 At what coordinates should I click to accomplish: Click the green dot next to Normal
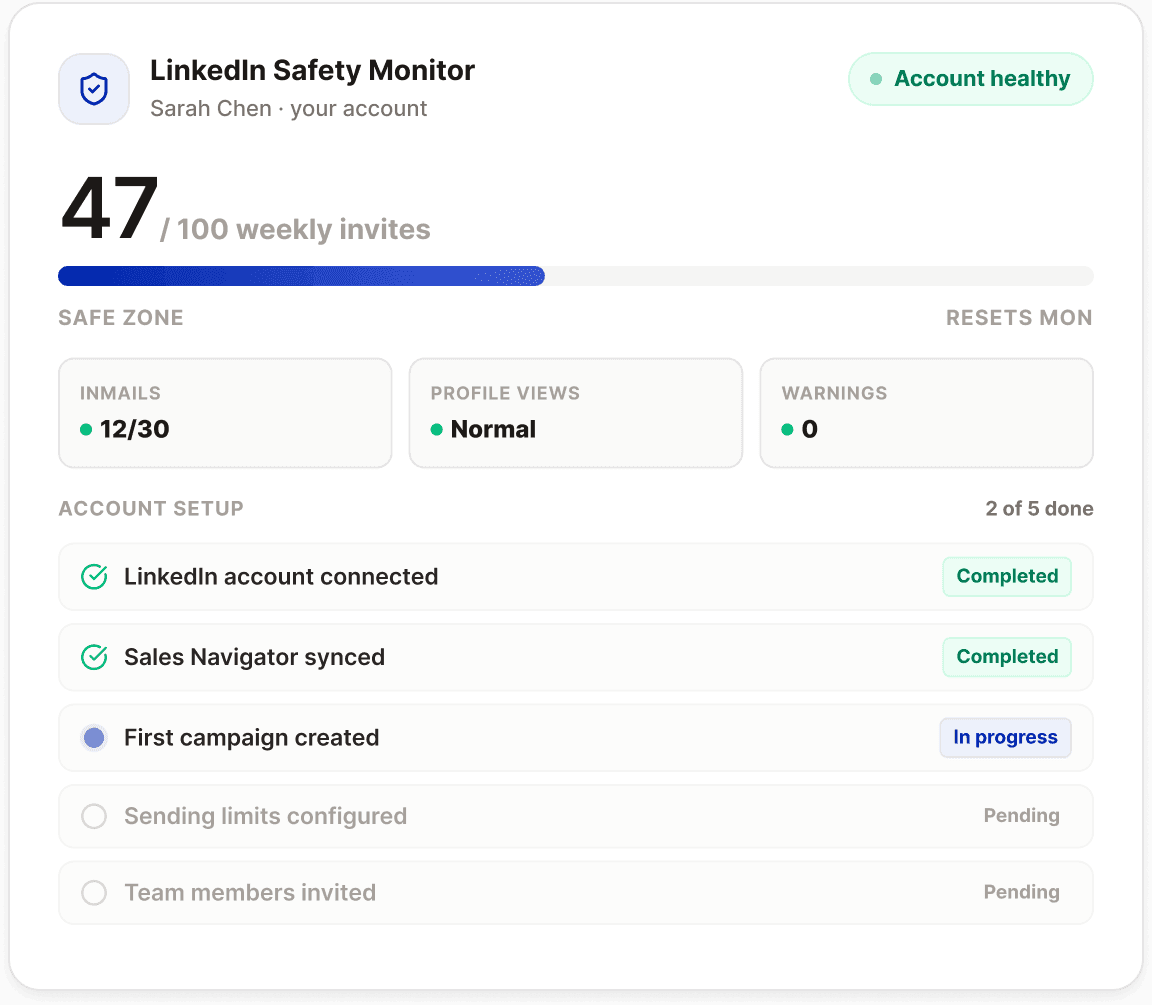[436, 430]
